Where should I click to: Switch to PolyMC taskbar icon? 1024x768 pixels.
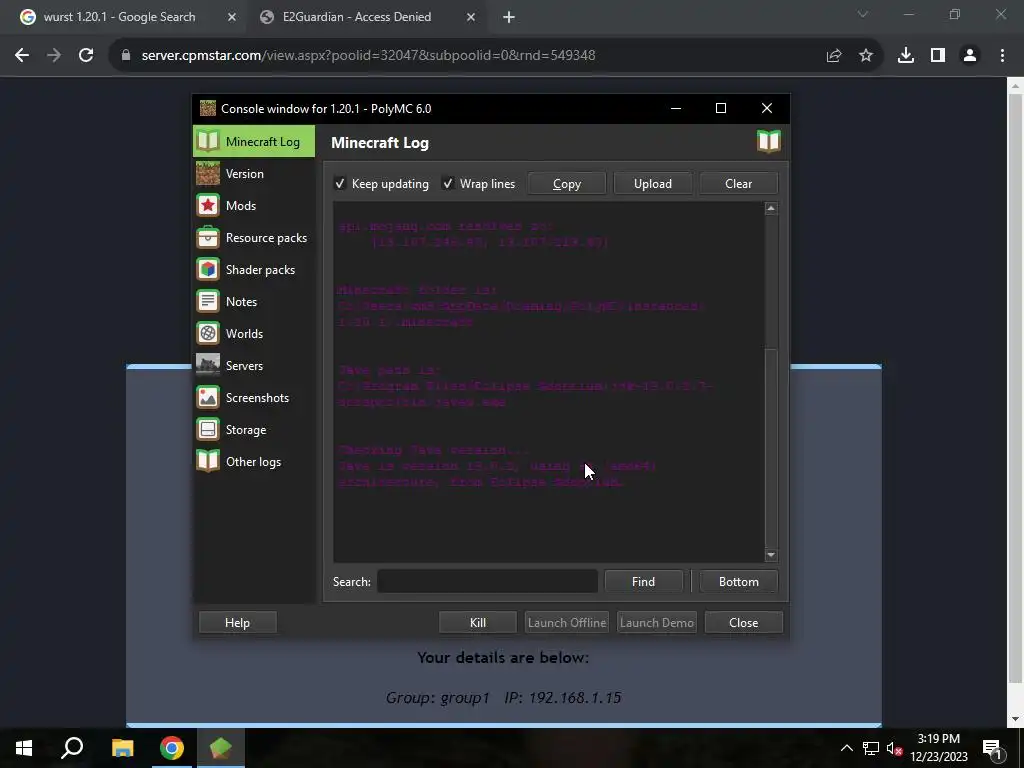[221, 748]
